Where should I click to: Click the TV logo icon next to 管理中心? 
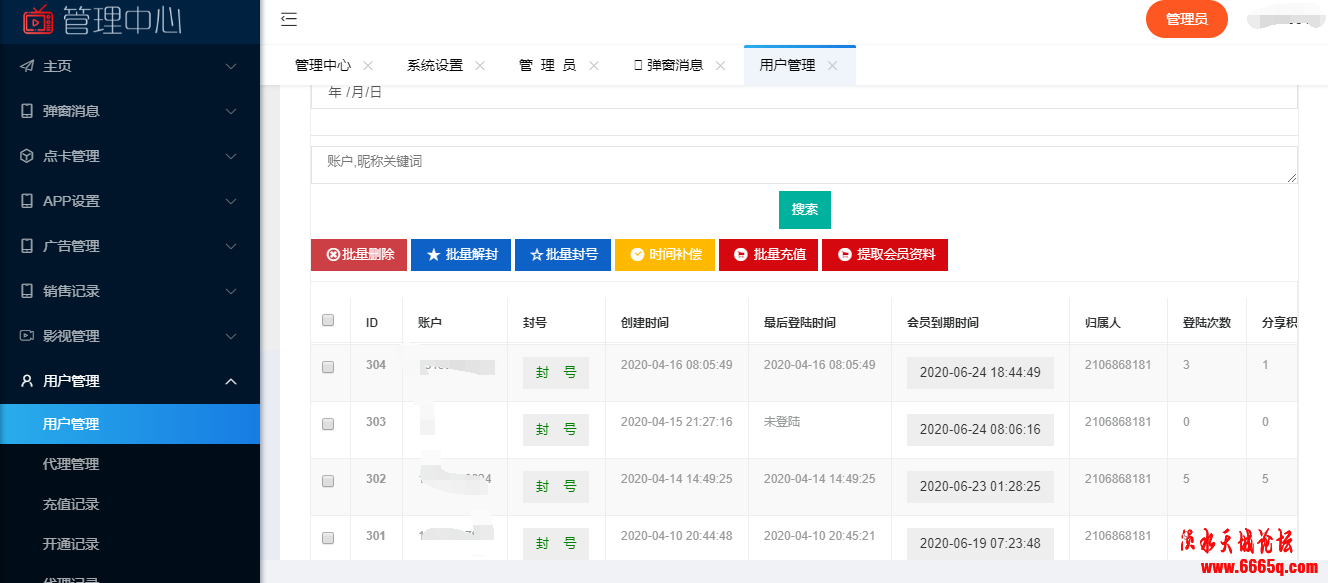(38, 19)
